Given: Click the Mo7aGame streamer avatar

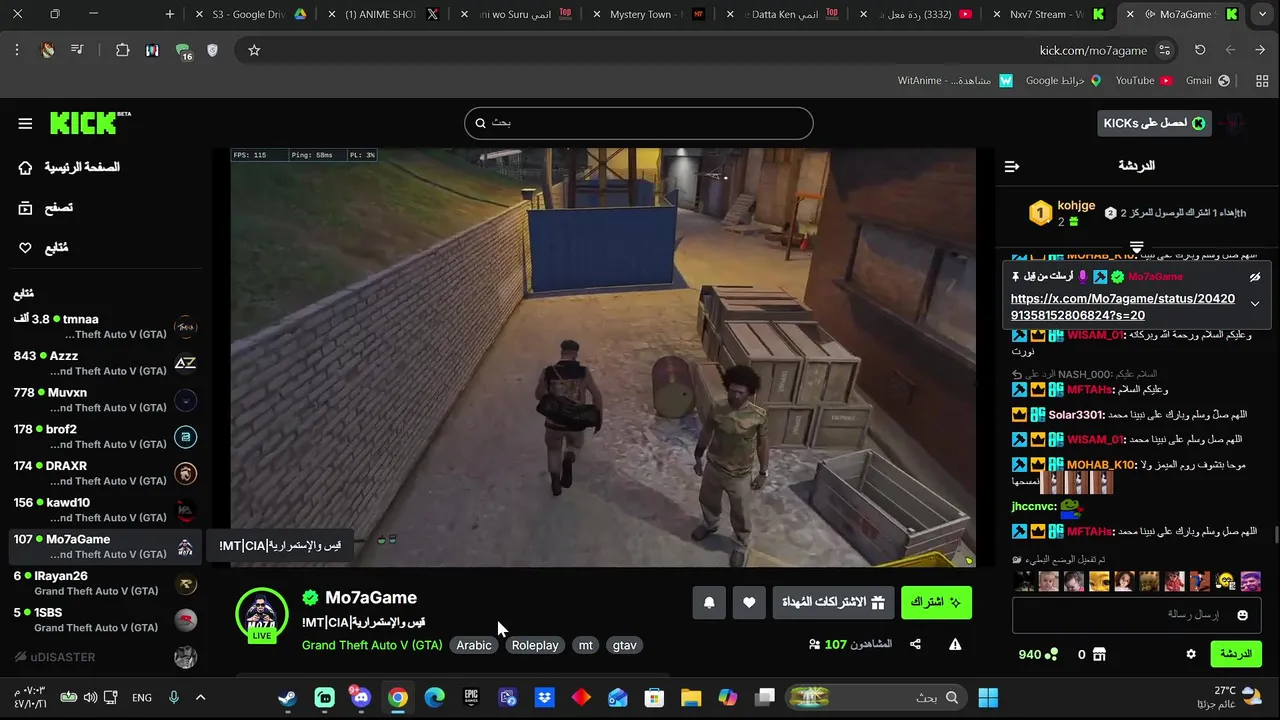Looking at the screenshot, I should pyautogui.click(x=261, y=613).
